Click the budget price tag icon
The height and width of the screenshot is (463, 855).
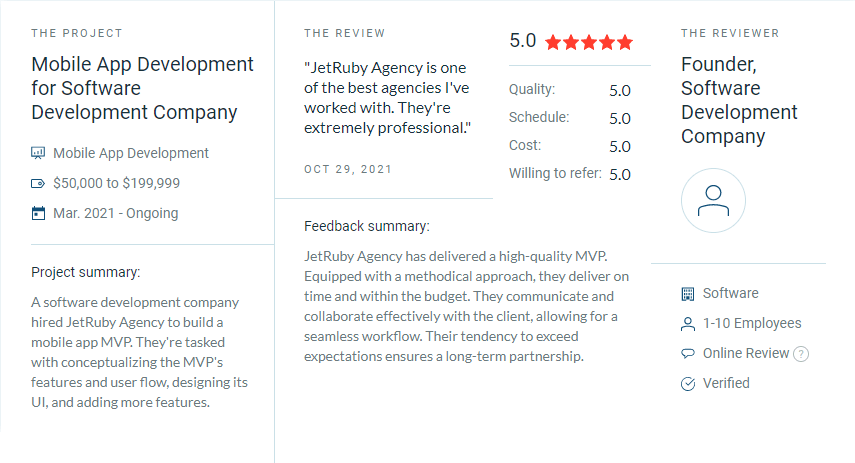(x=39, y=183)
